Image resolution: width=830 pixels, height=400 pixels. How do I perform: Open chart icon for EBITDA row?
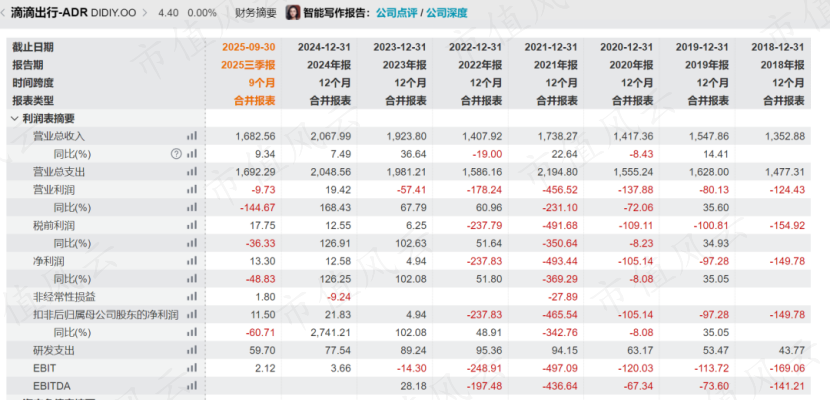[192, 386]
